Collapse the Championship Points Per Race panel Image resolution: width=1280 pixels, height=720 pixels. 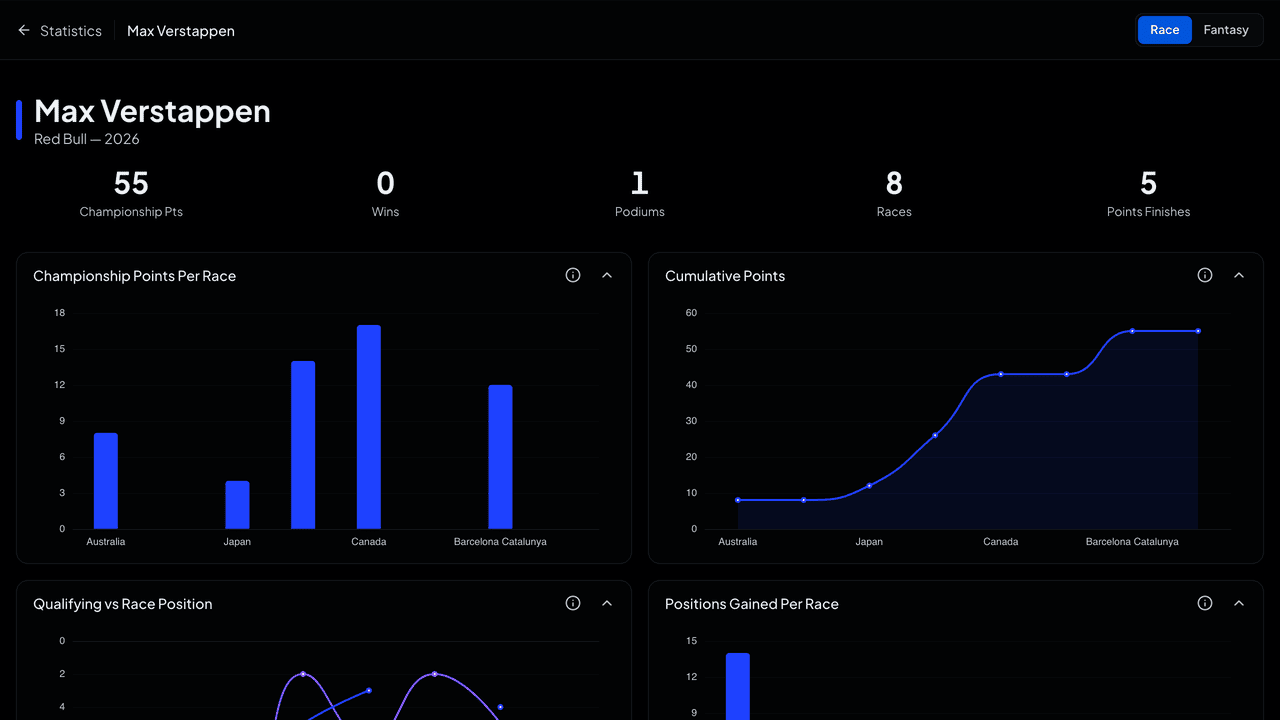tap(607, 275)
